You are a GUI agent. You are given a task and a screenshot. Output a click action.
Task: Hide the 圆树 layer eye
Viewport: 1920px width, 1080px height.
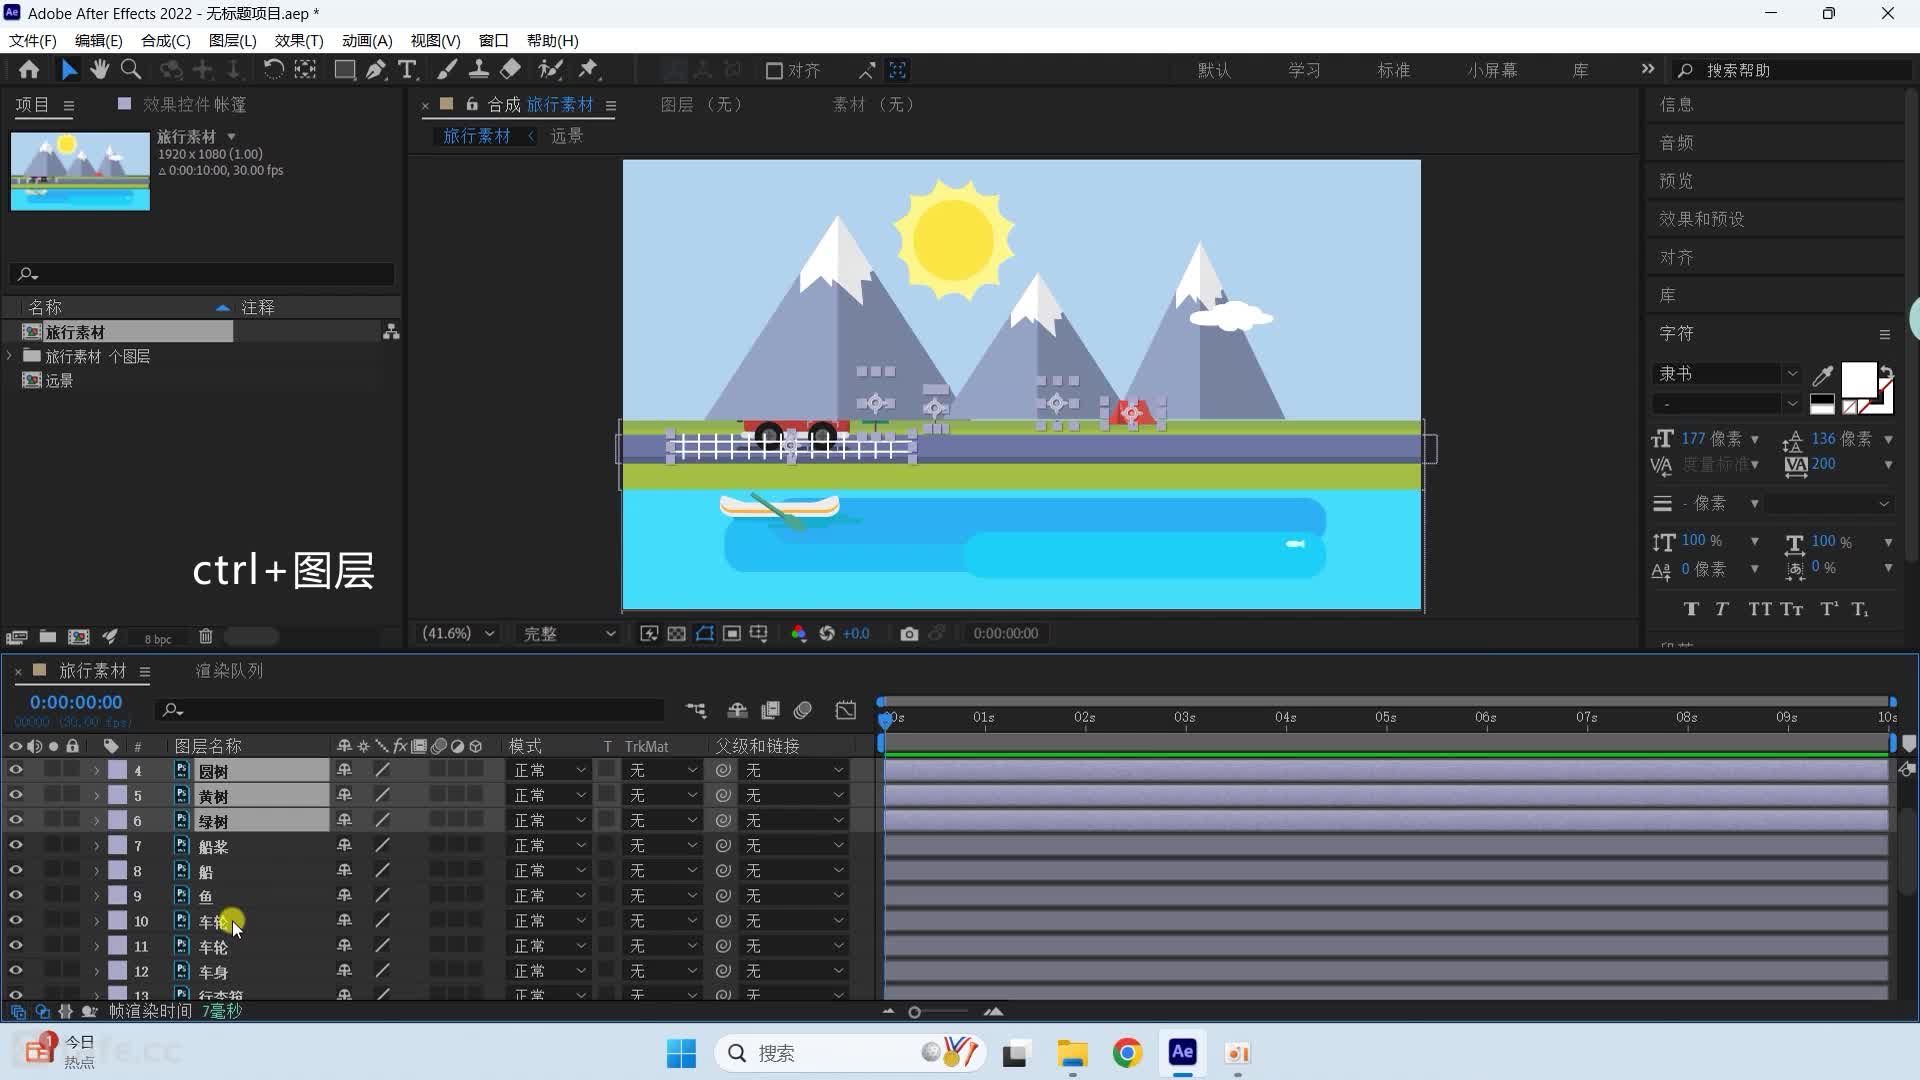(16, 770)
